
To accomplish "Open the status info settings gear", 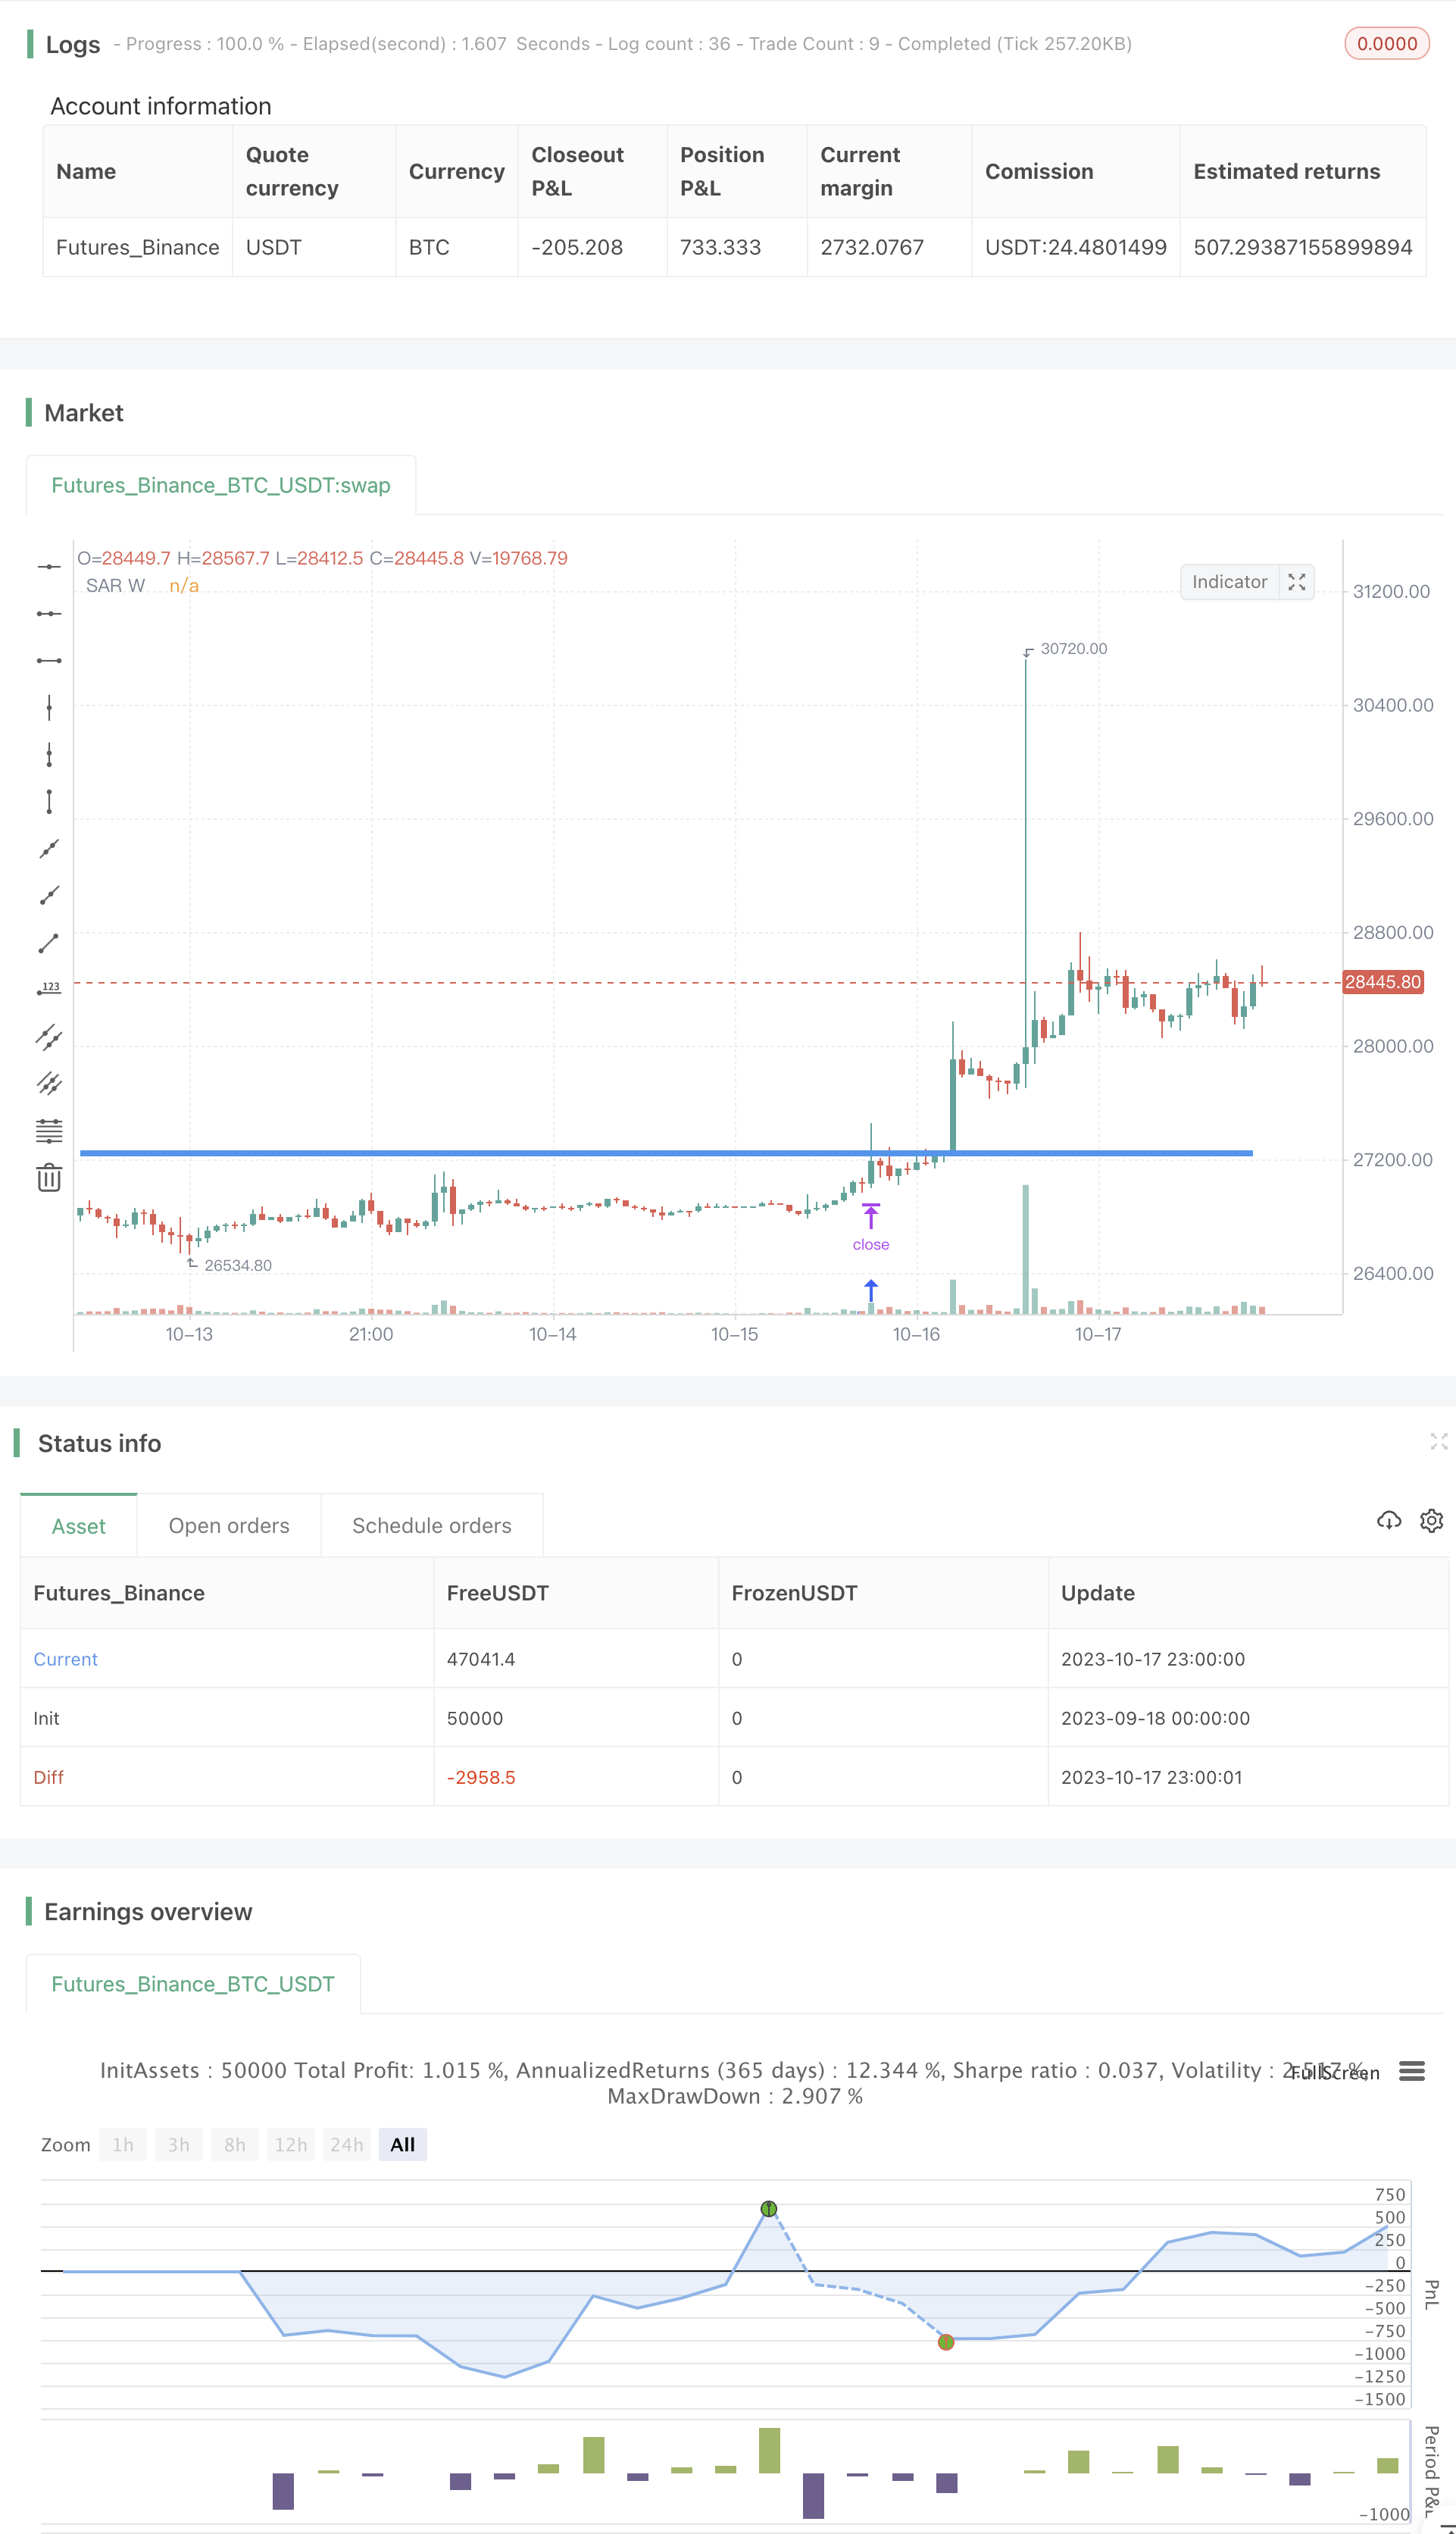I will point(1431,1521).
